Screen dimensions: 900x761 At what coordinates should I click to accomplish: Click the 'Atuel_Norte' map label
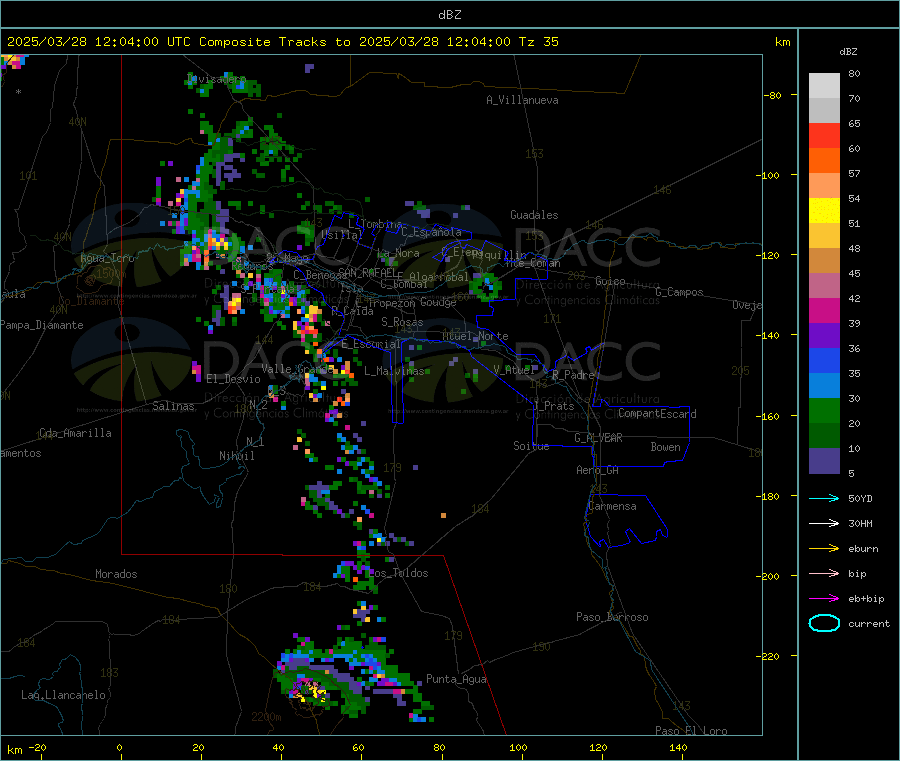[475, 336]
